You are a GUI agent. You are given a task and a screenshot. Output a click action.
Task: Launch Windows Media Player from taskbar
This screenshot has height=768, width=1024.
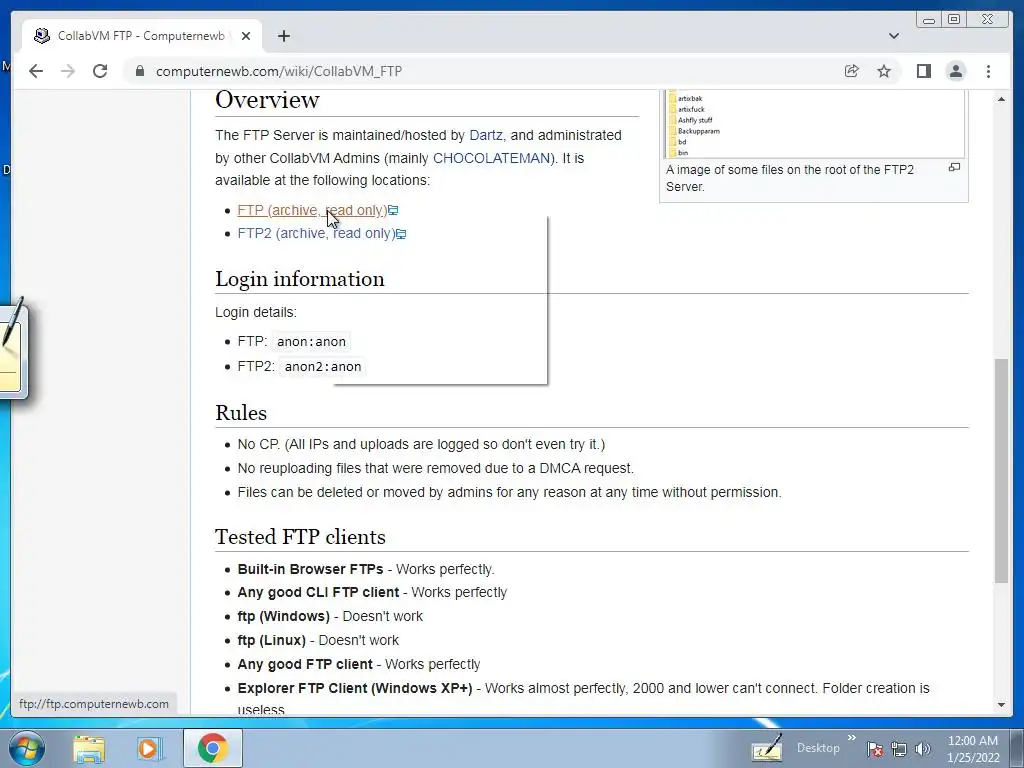pos(148,748)
